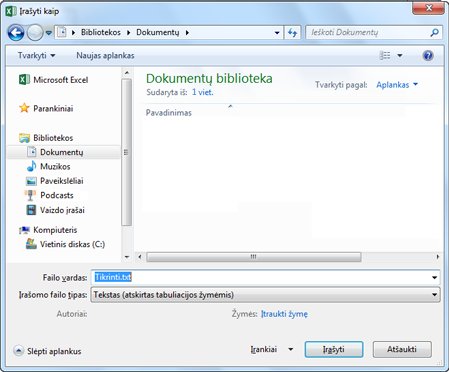449x372 pixels.
Task: Click Naujas aplankas button
Action: coord(105,55)
